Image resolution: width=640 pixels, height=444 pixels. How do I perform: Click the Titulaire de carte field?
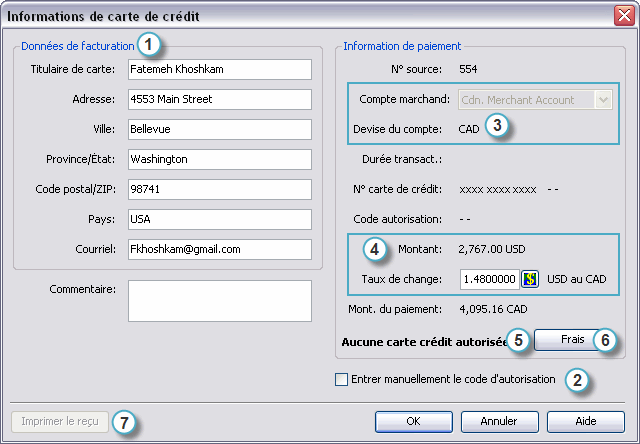[219, 70]
